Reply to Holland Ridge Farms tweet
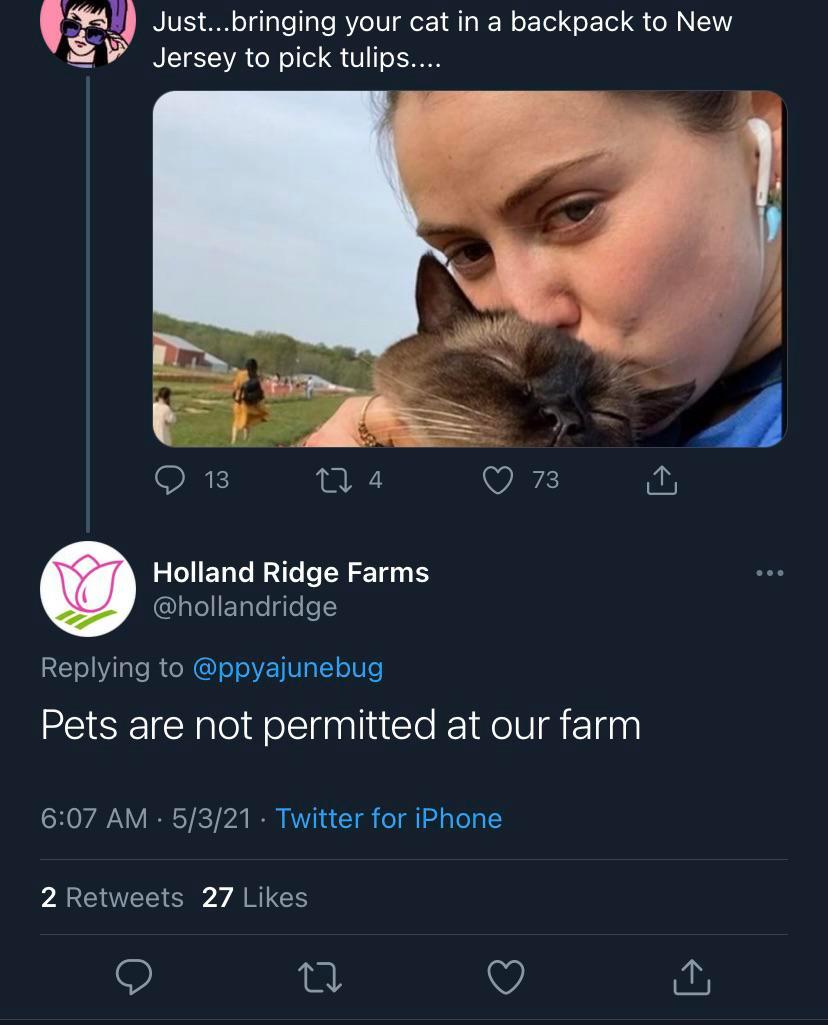The image size is (828, 1025). (x=133, y=977)
